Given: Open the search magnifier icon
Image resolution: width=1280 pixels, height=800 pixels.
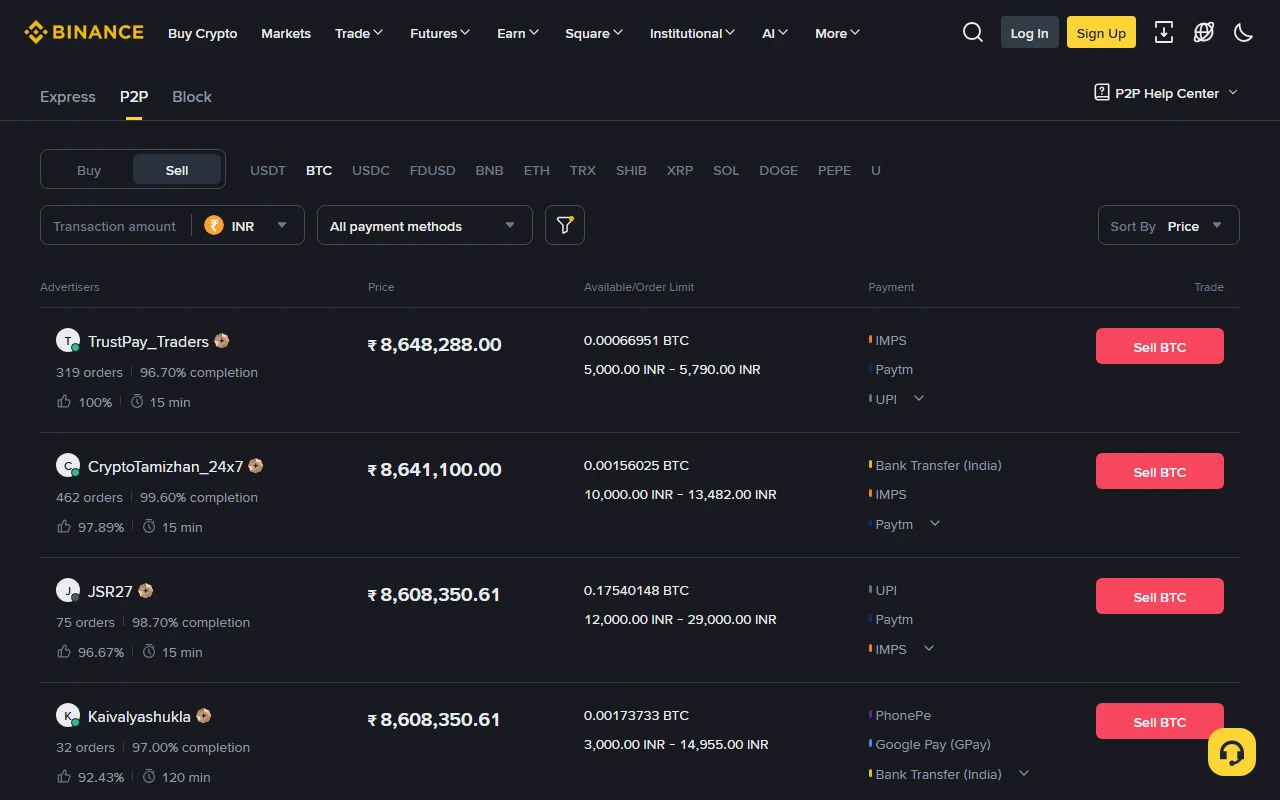Looking at the screenshot, I should pyautogui.click(x=973, y=32).
